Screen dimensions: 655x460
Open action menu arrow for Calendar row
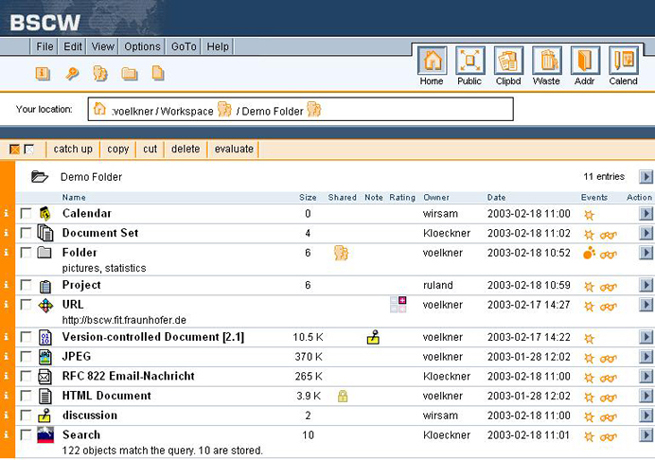tap(646, 213)
